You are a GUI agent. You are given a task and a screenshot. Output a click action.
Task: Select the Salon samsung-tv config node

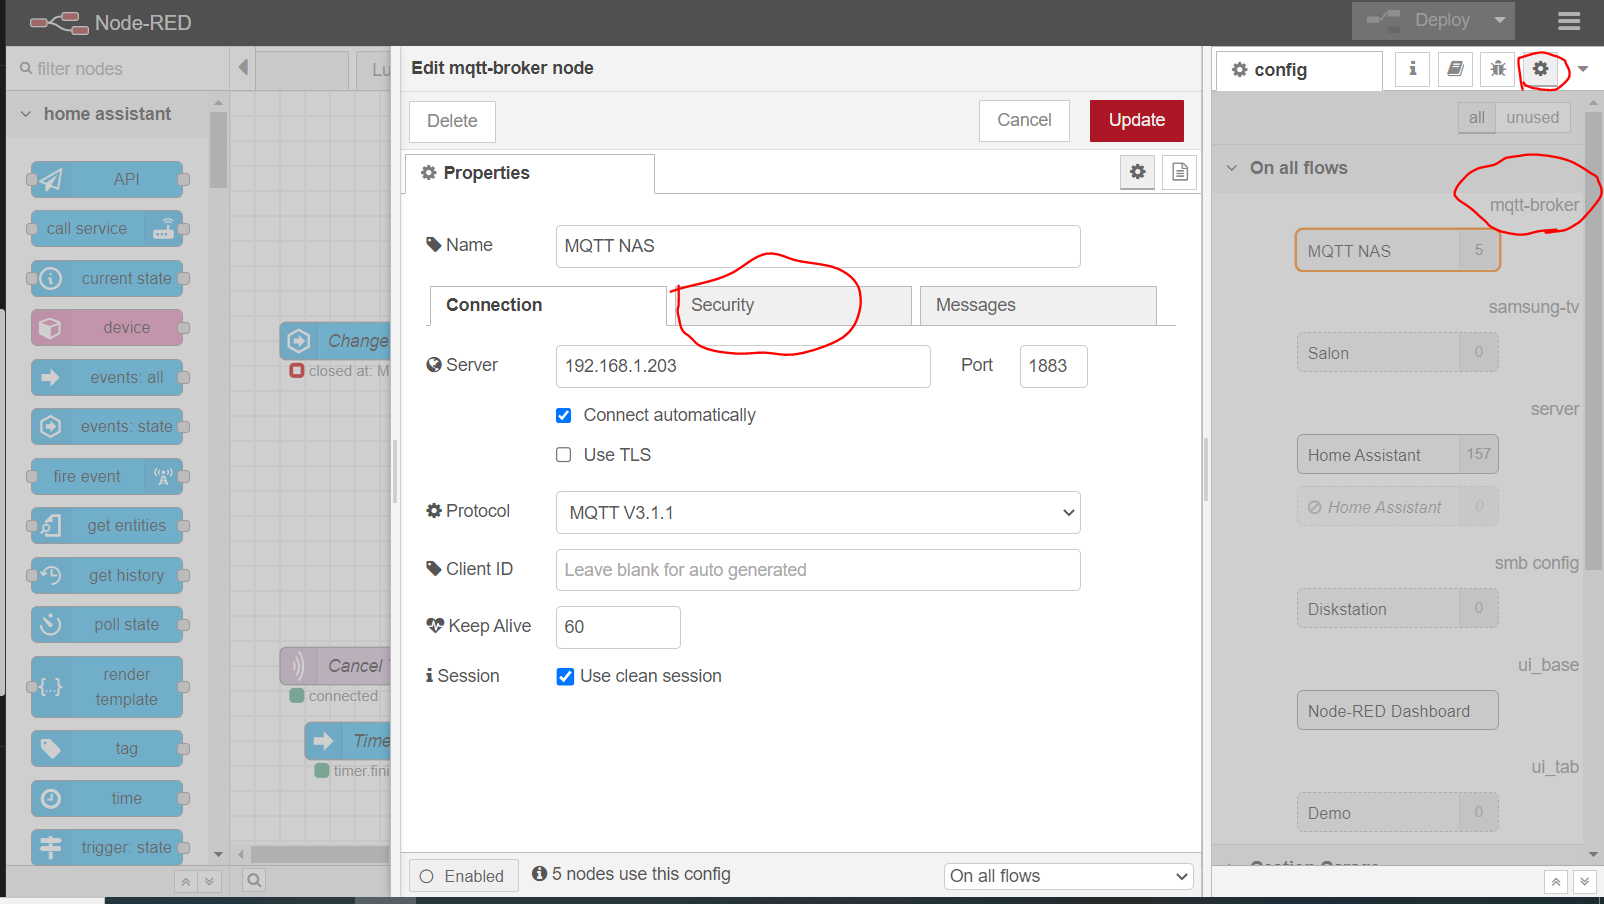(x=1397, y=353)
